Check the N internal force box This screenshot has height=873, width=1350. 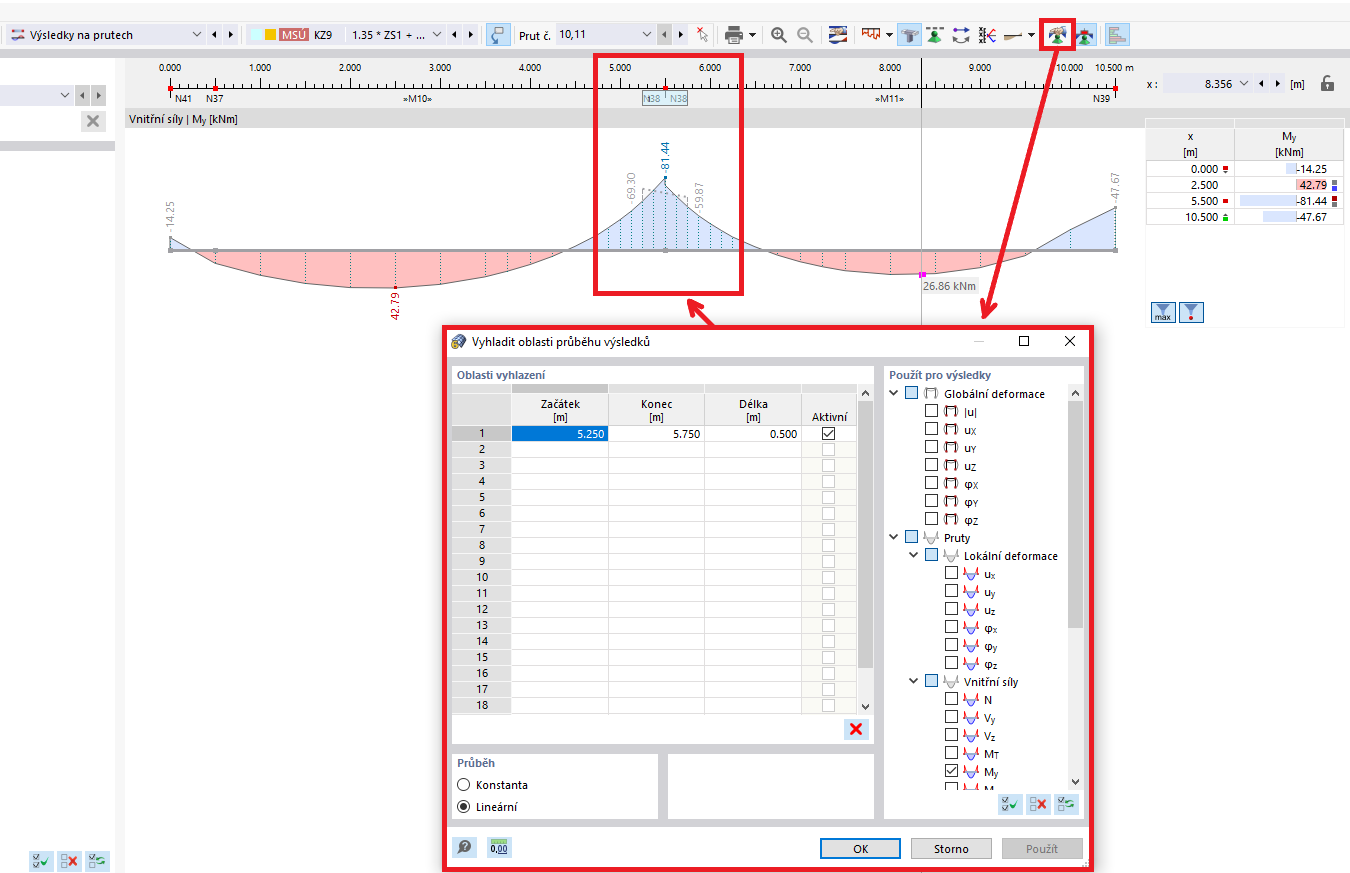point(951,699)
